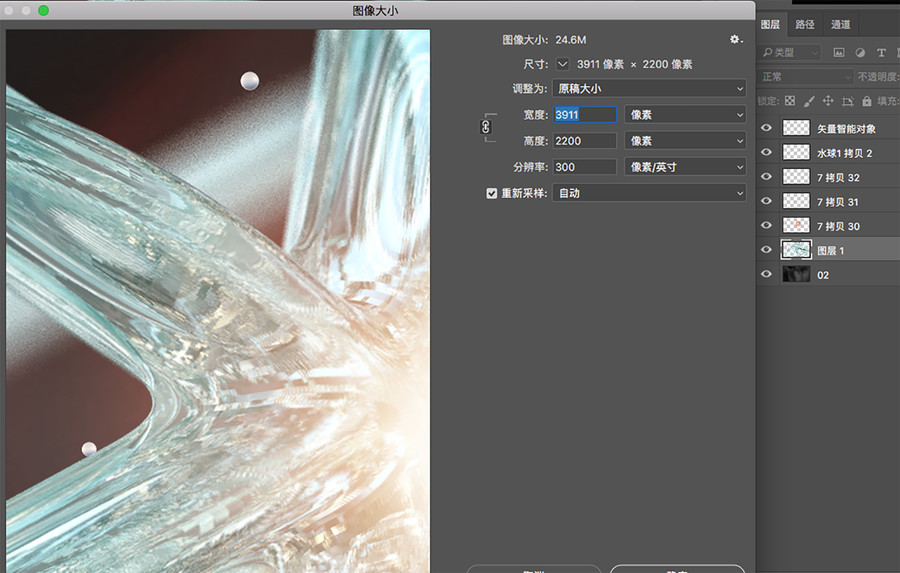Select the 02 layer thumbnail
Screen dimensions: 900x573
pyautogui.click(x=796, y=274)
